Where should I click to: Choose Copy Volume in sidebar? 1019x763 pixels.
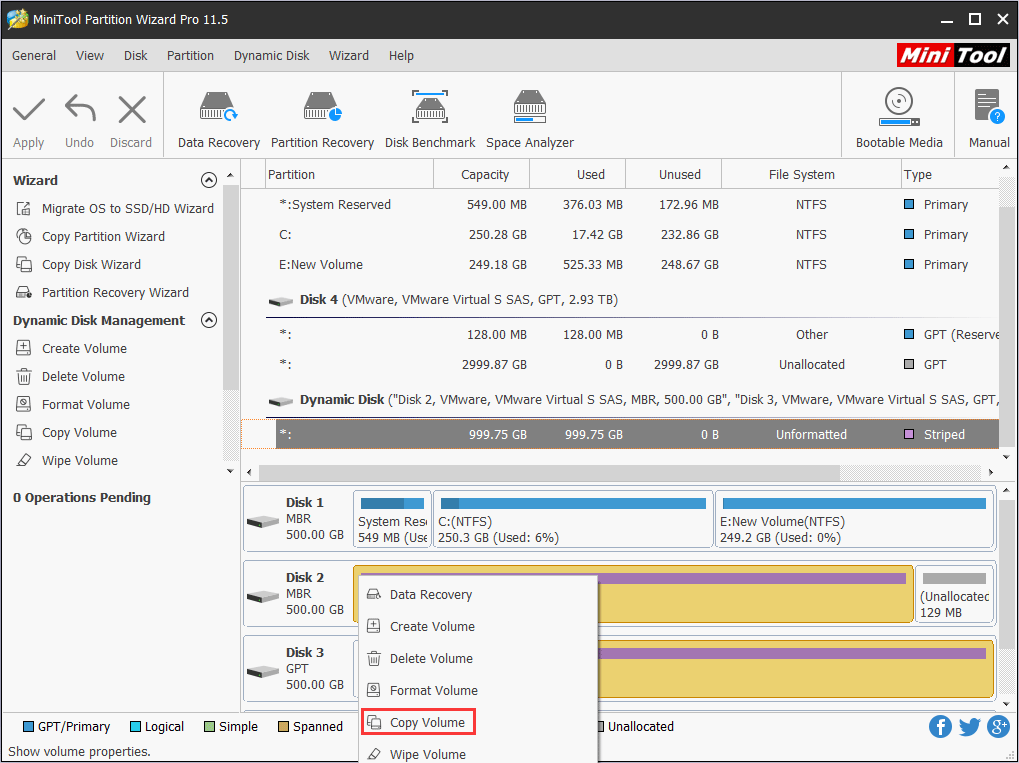[66, 432]
